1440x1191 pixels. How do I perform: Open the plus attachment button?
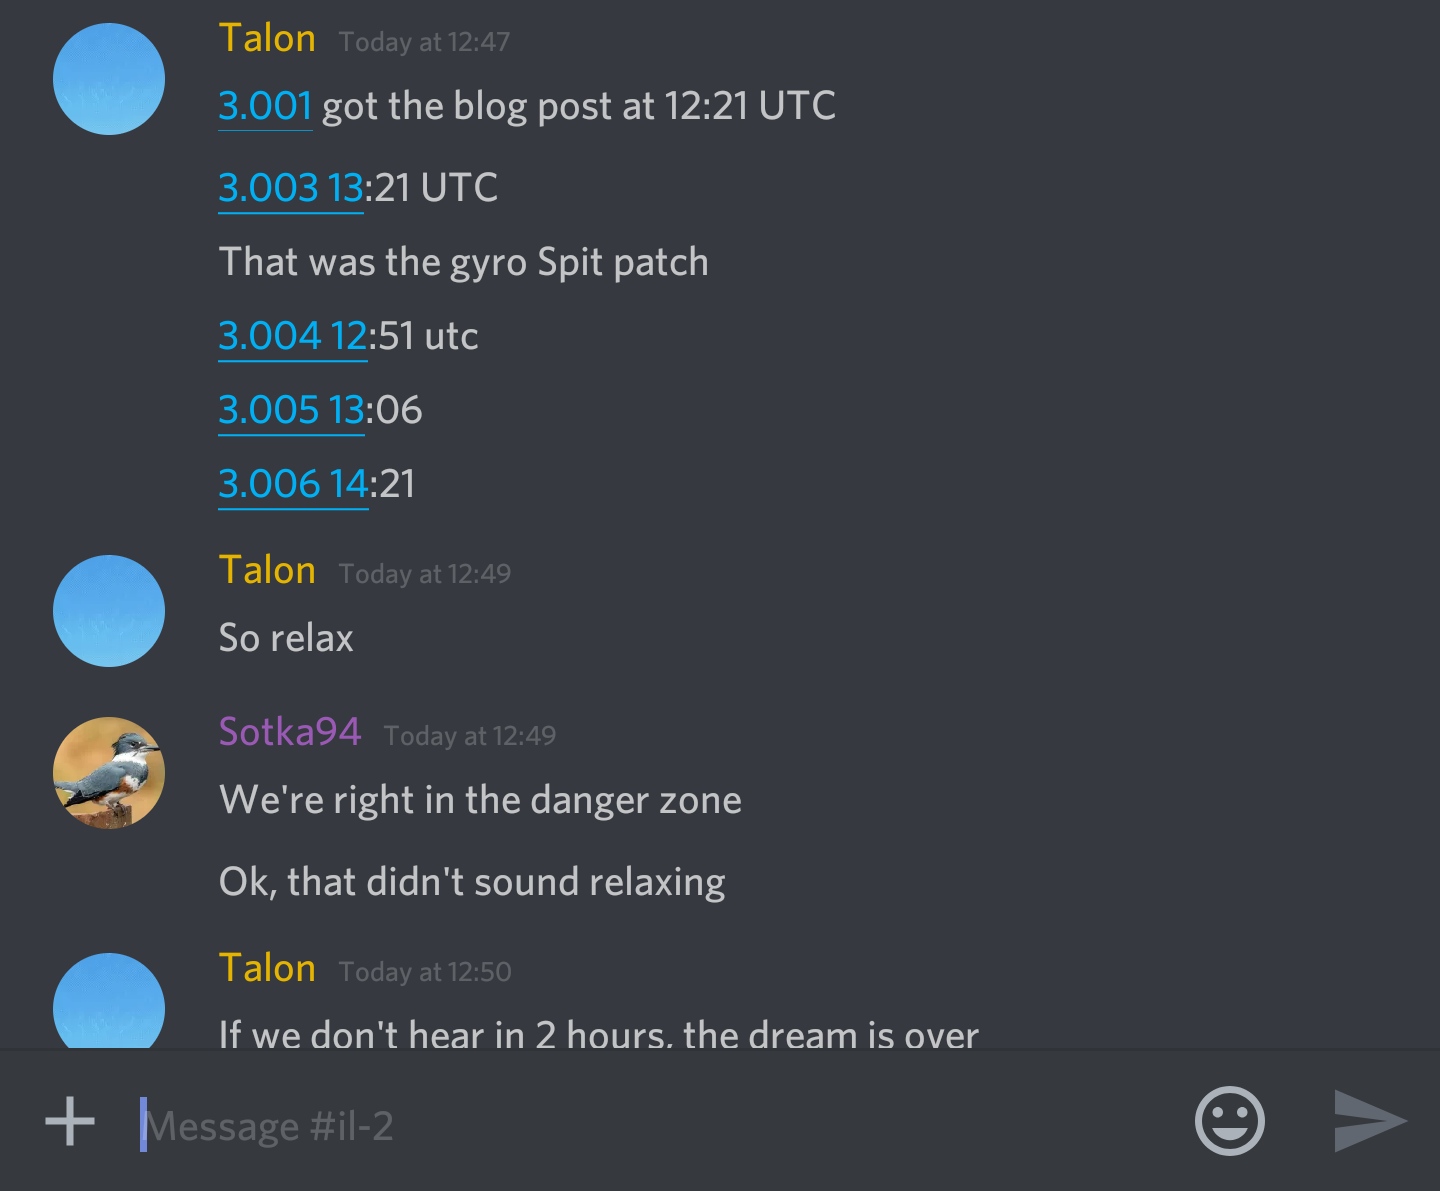(70, 1121)
